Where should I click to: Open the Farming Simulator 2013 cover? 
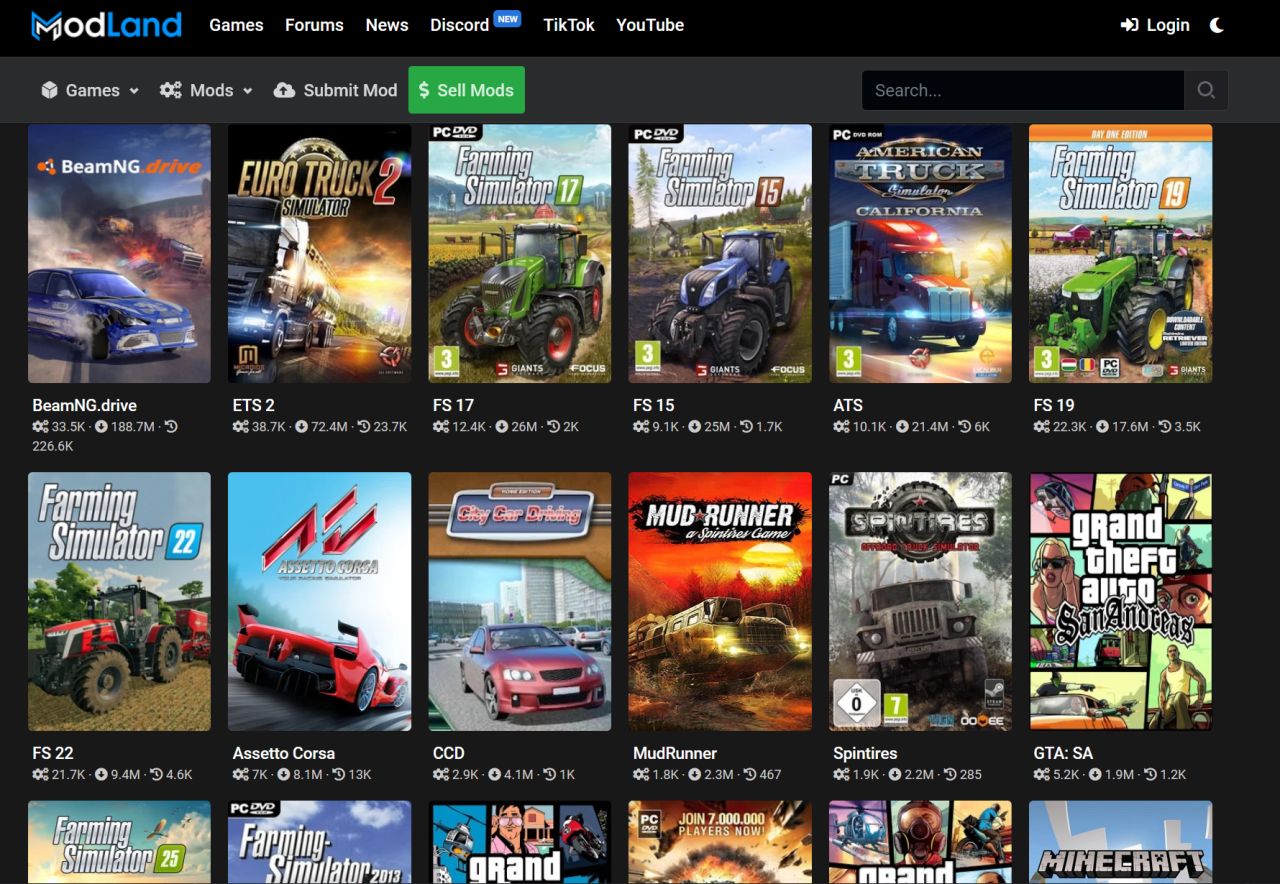(x=320, y=842)
